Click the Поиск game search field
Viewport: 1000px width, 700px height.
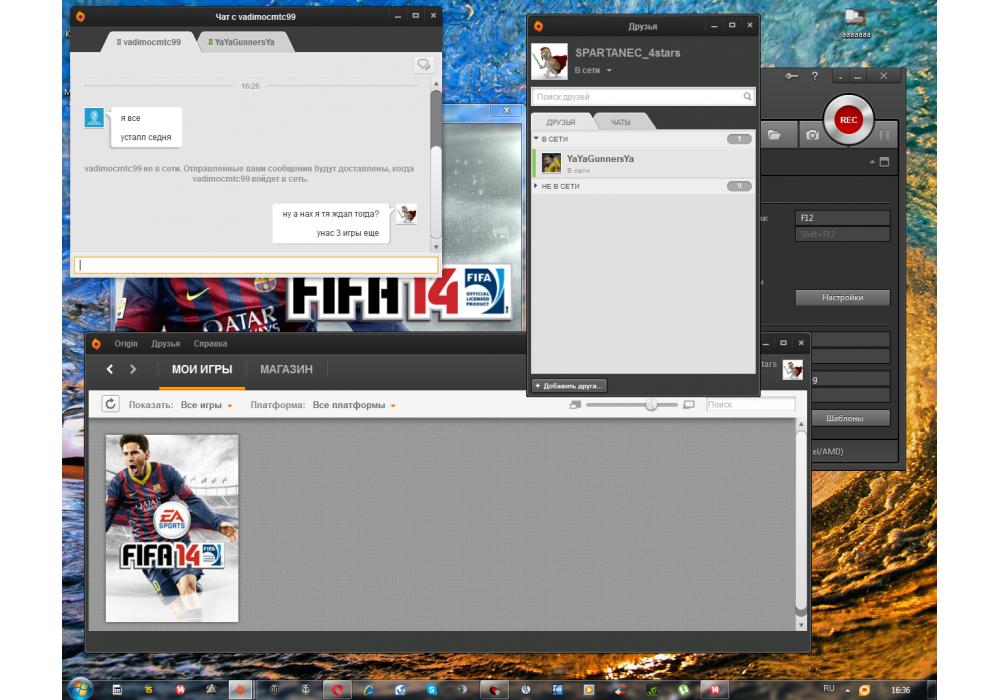coord(750,405)
